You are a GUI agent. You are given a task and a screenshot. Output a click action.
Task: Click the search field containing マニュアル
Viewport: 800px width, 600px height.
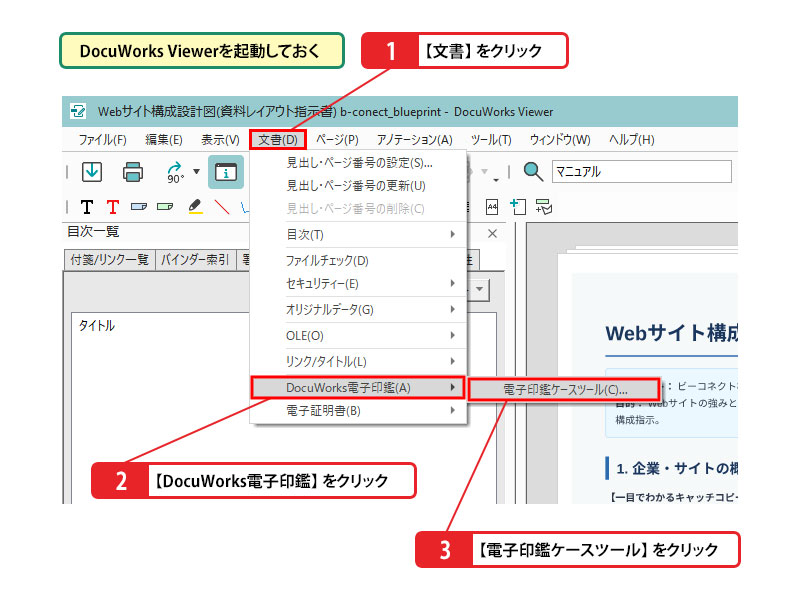(642, 171)
